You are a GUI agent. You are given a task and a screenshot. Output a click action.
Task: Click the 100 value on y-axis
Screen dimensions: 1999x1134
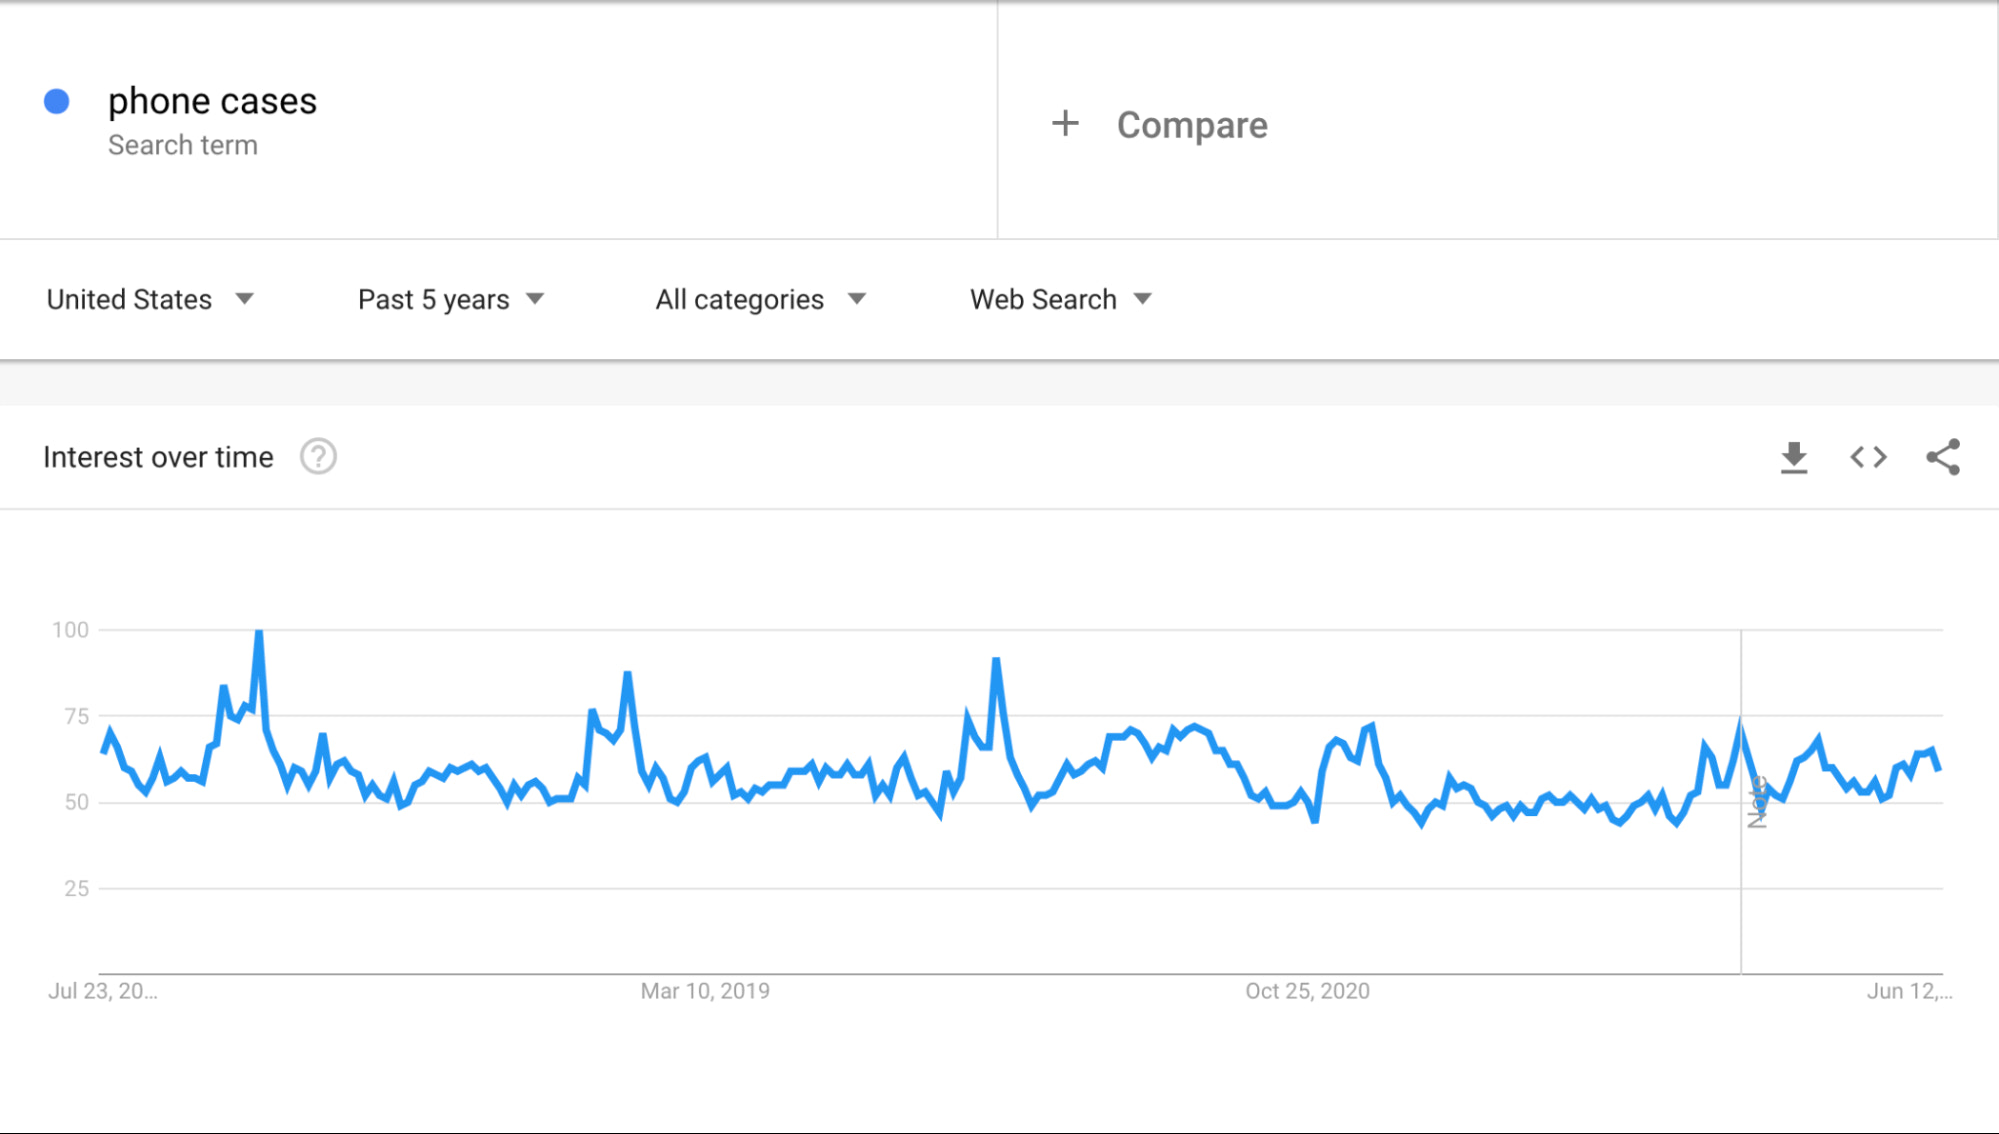71,630
